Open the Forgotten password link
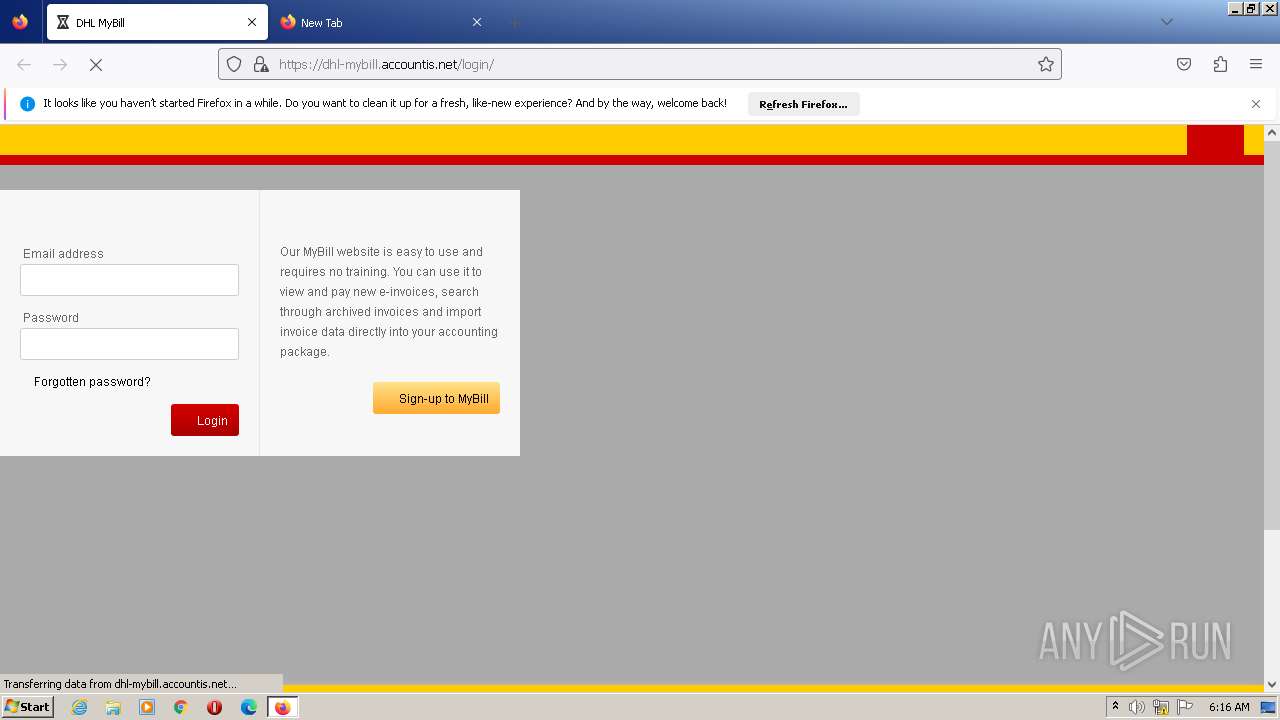This screenshot has height=720, width=1280. pos(92,382)
